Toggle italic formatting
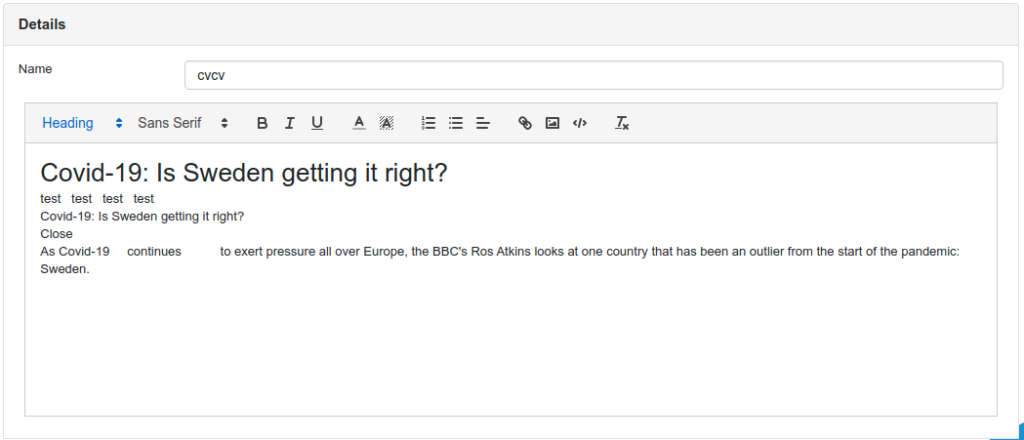The height and width of the screenshot is (440, 1024). [289, 123]
